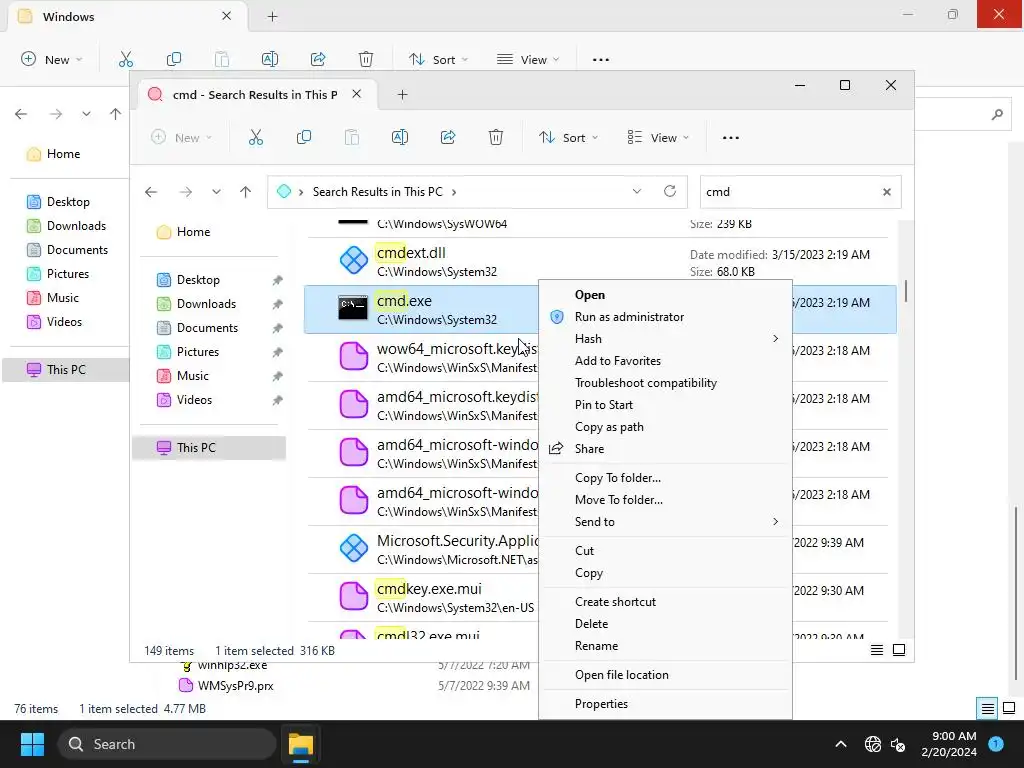Open recent locations chevron in the search window navigation

(x=216, y=192)
